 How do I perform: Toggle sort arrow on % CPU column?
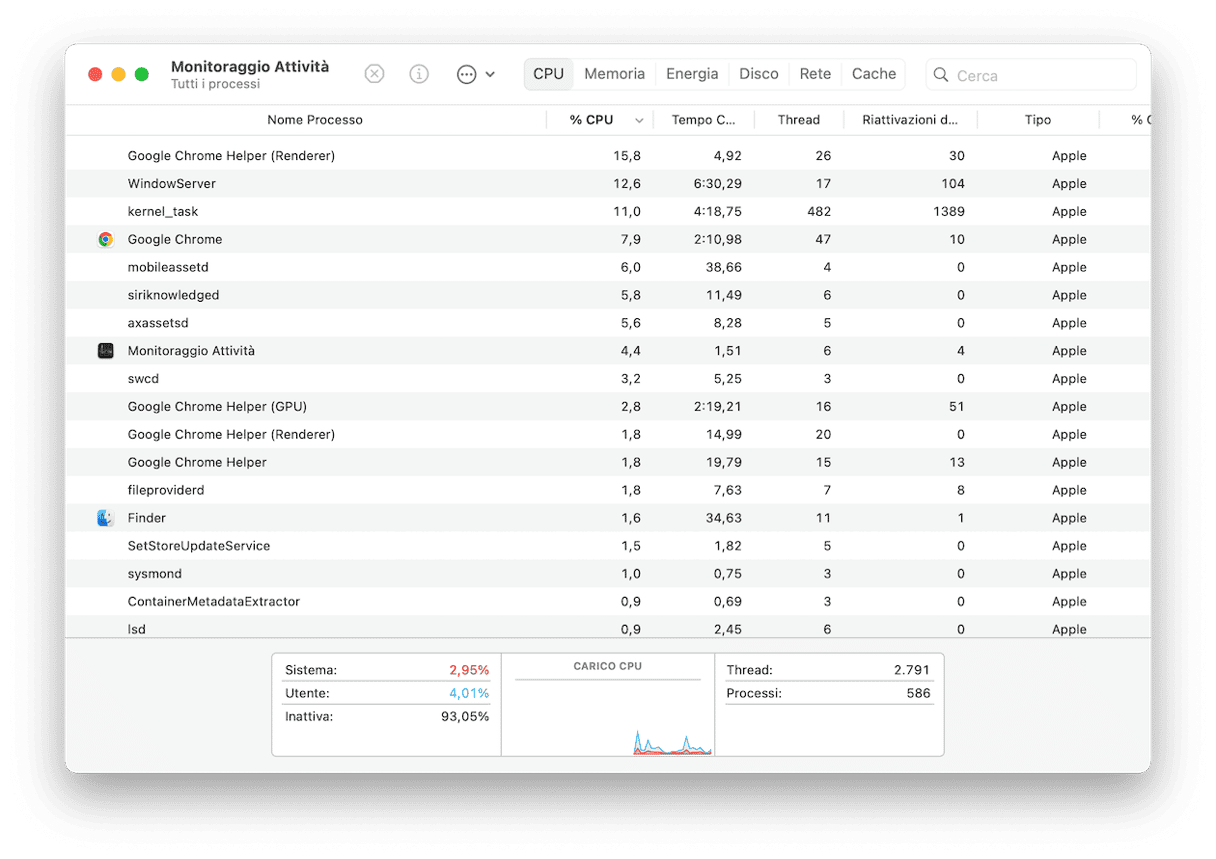point(639,120)
